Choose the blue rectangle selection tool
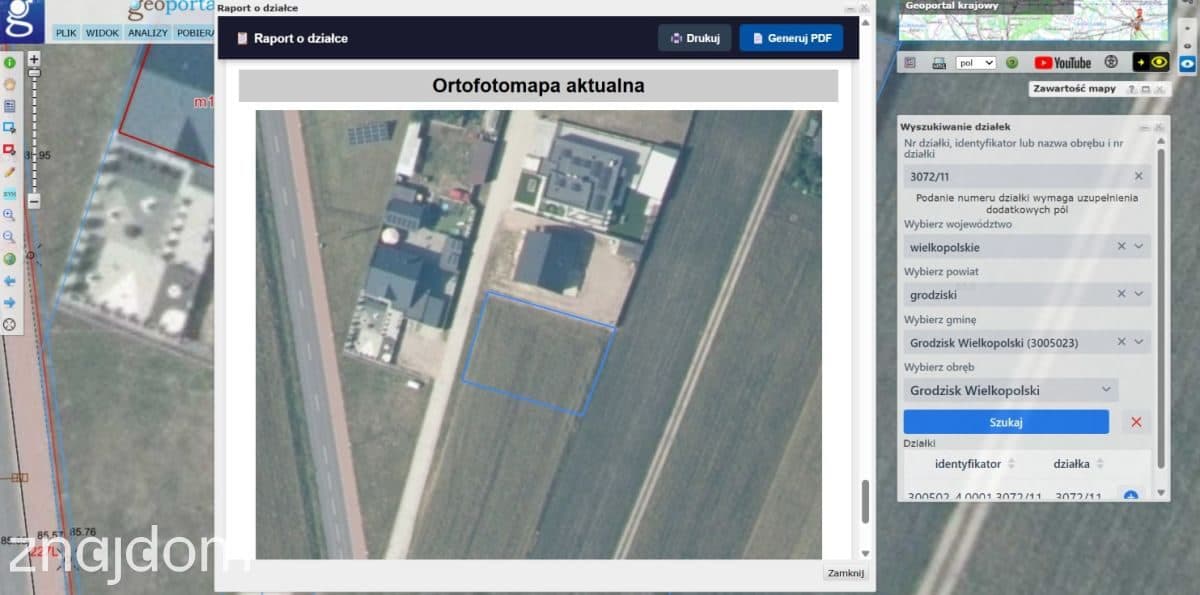 point(10,128)
